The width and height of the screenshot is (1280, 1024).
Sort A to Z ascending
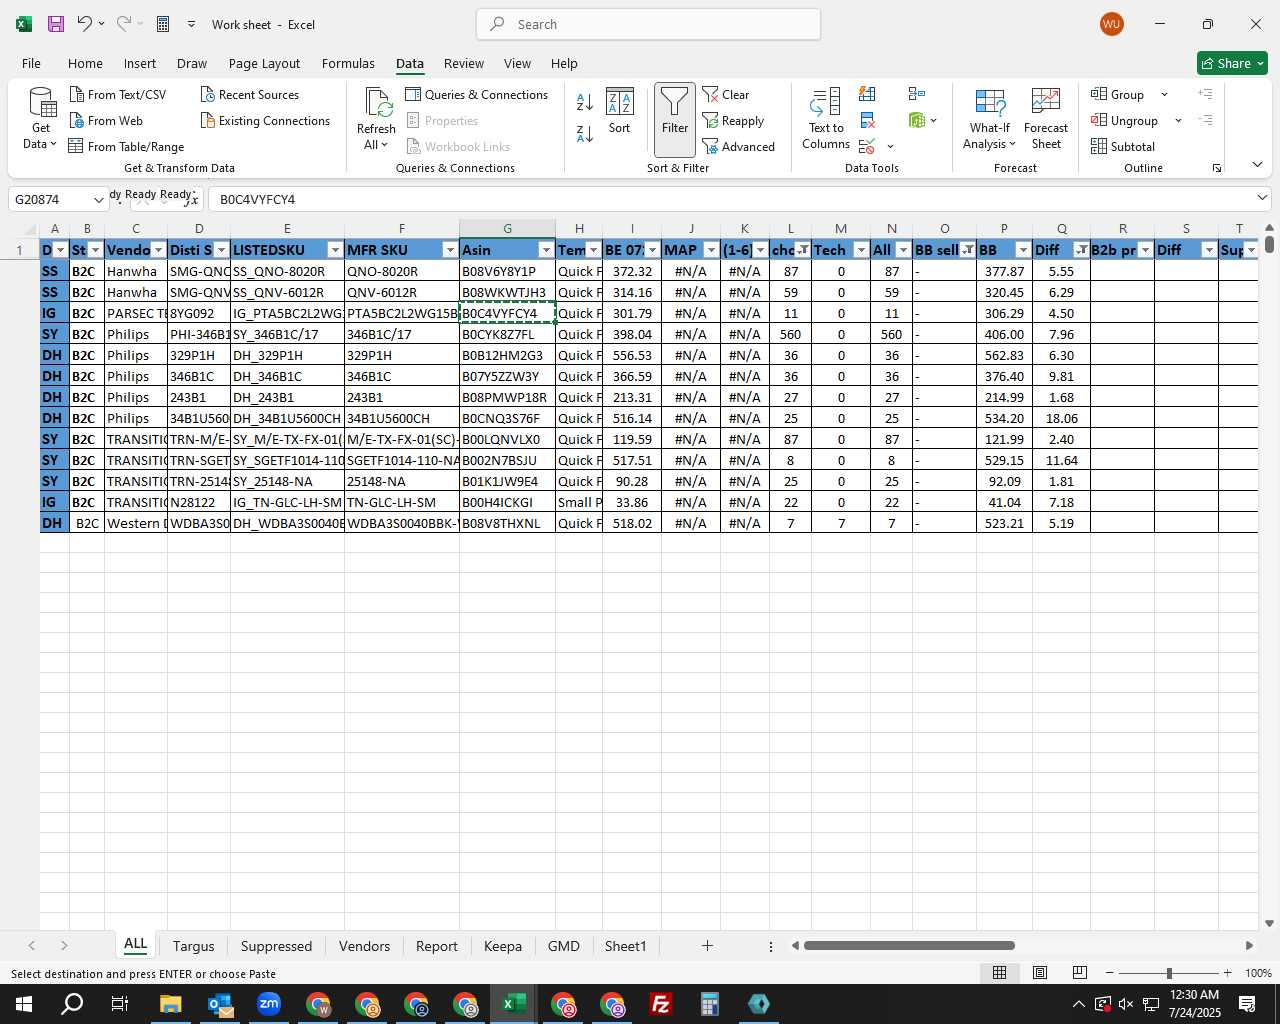tap(585, 101)
